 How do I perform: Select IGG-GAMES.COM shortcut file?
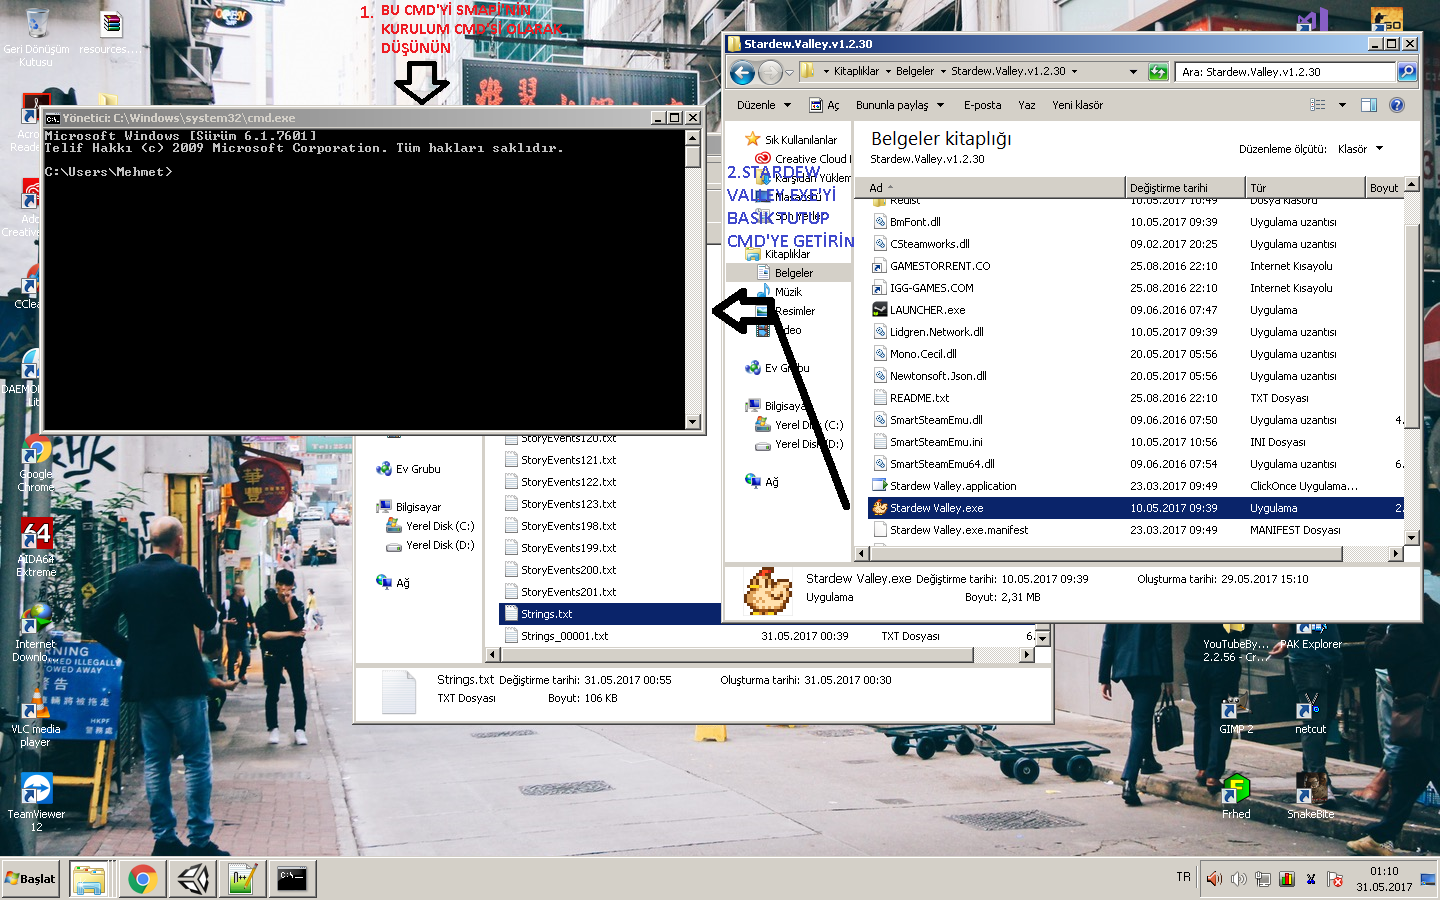pyautogui.click(x=931, y=288)
